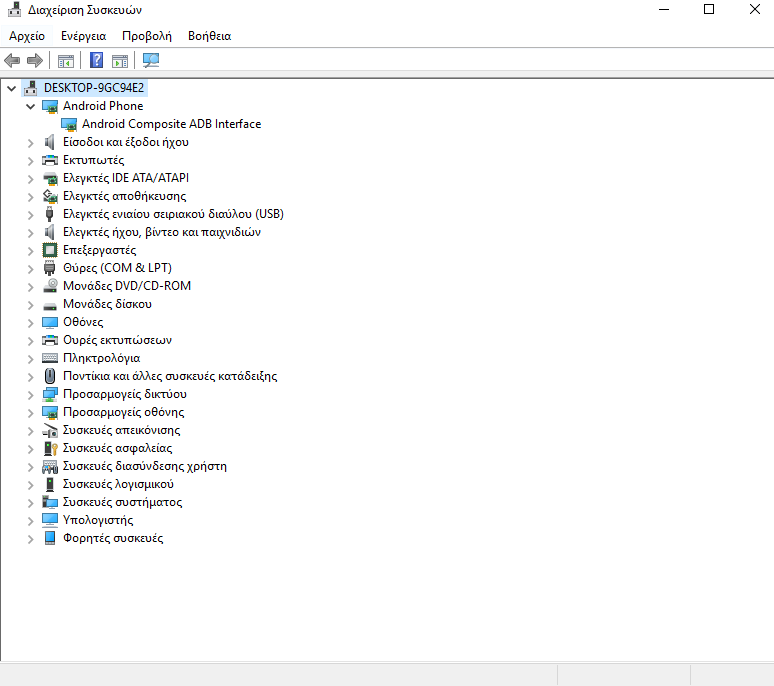Scan for hardware changes using the monitor icon
Image resolution: width=774 pixels, height=686 pixels.
[151, 61]
